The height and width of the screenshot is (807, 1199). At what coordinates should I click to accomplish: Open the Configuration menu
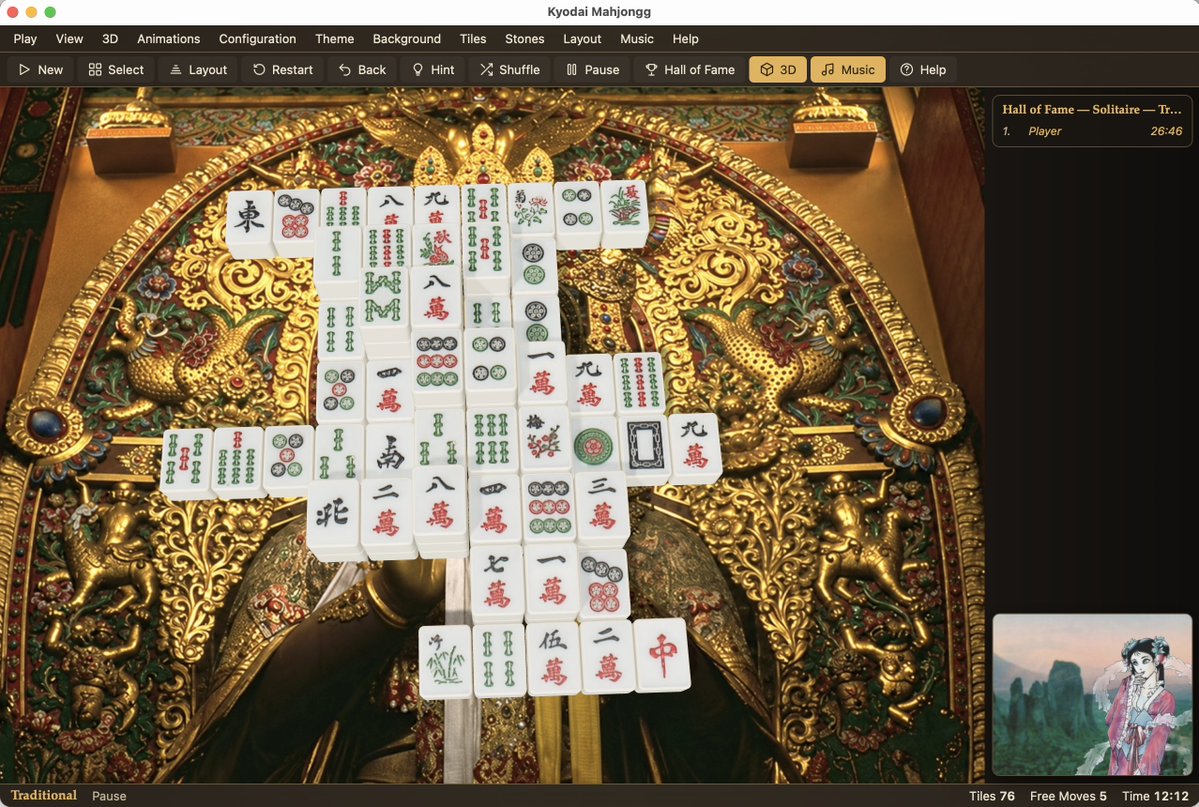coord(257,39)
